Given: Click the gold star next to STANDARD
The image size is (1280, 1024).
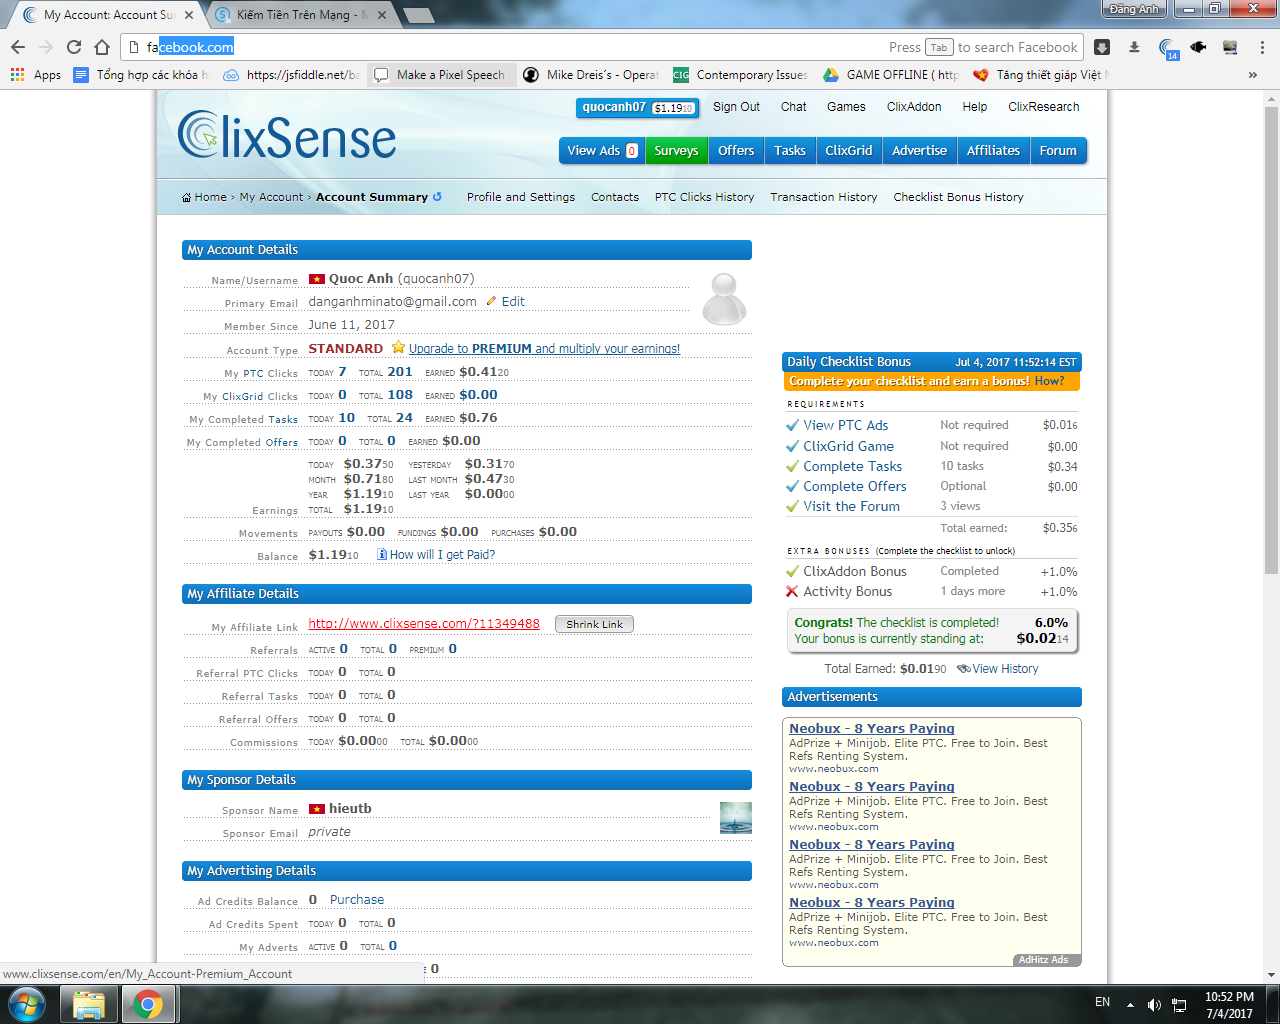Looking at the screenshot, I should 398,347.
